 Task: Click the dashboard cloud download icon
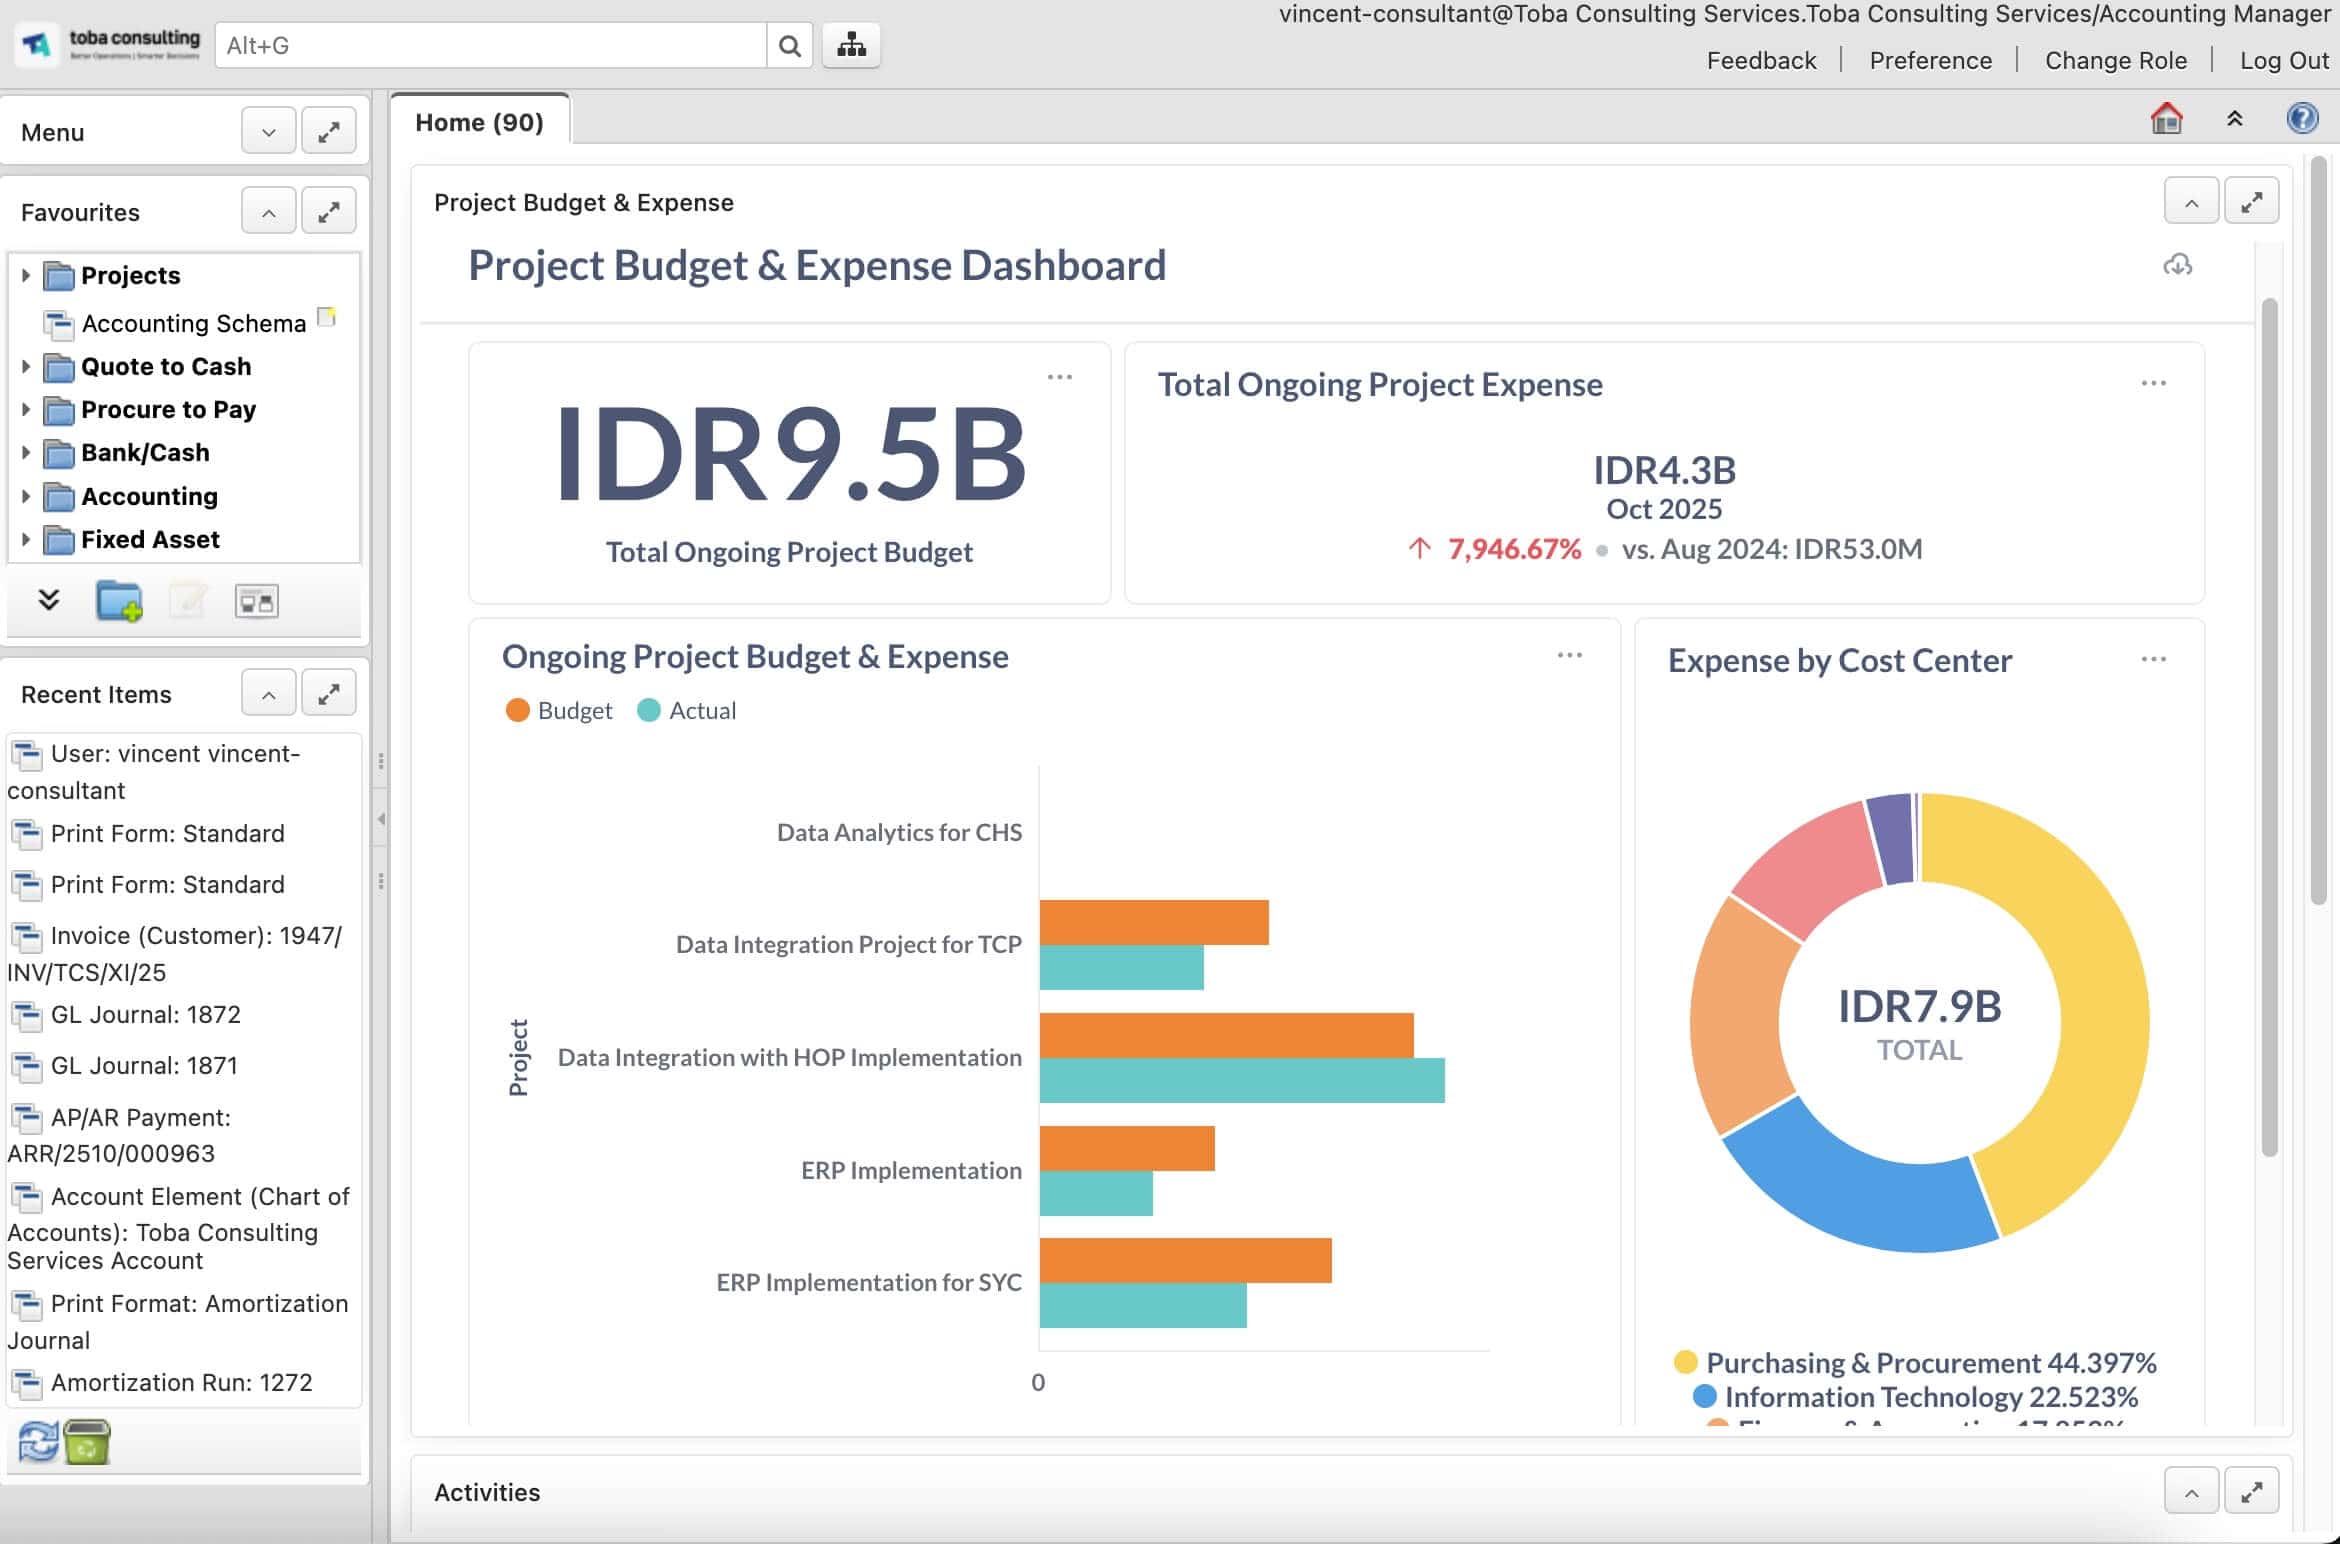pos(2177,265)
